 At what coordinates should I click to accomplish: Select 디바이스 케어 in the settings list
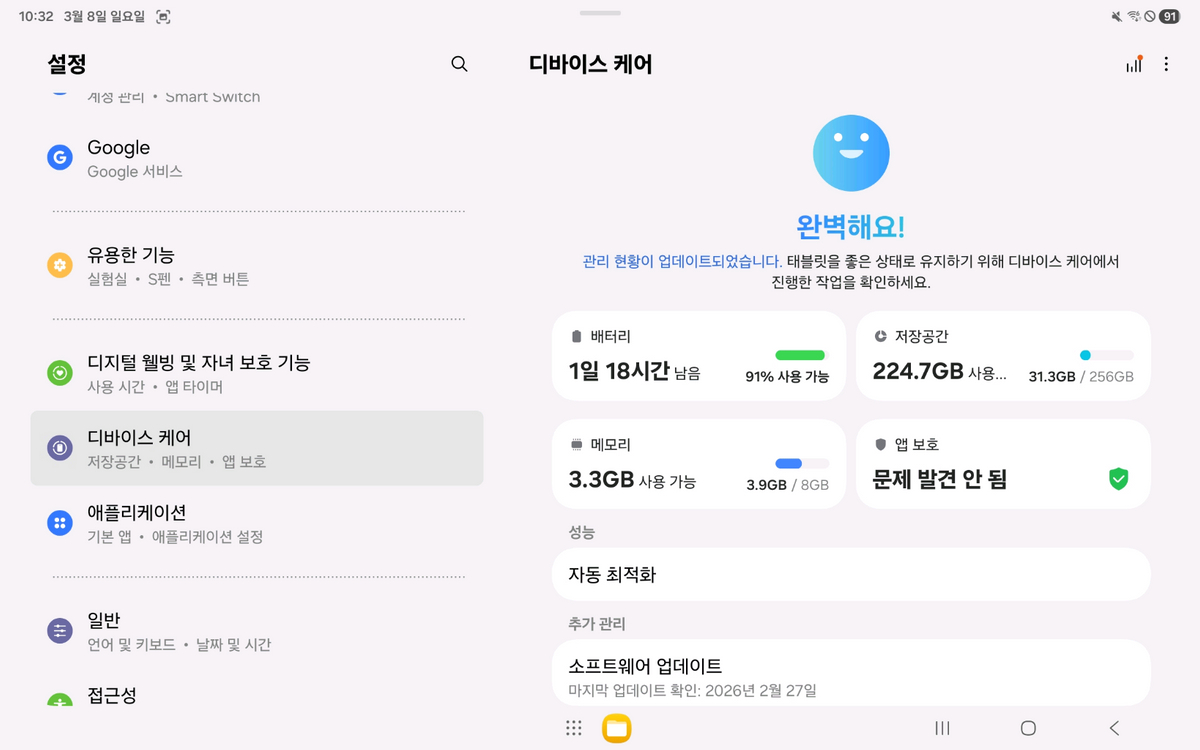click(257, 448)
